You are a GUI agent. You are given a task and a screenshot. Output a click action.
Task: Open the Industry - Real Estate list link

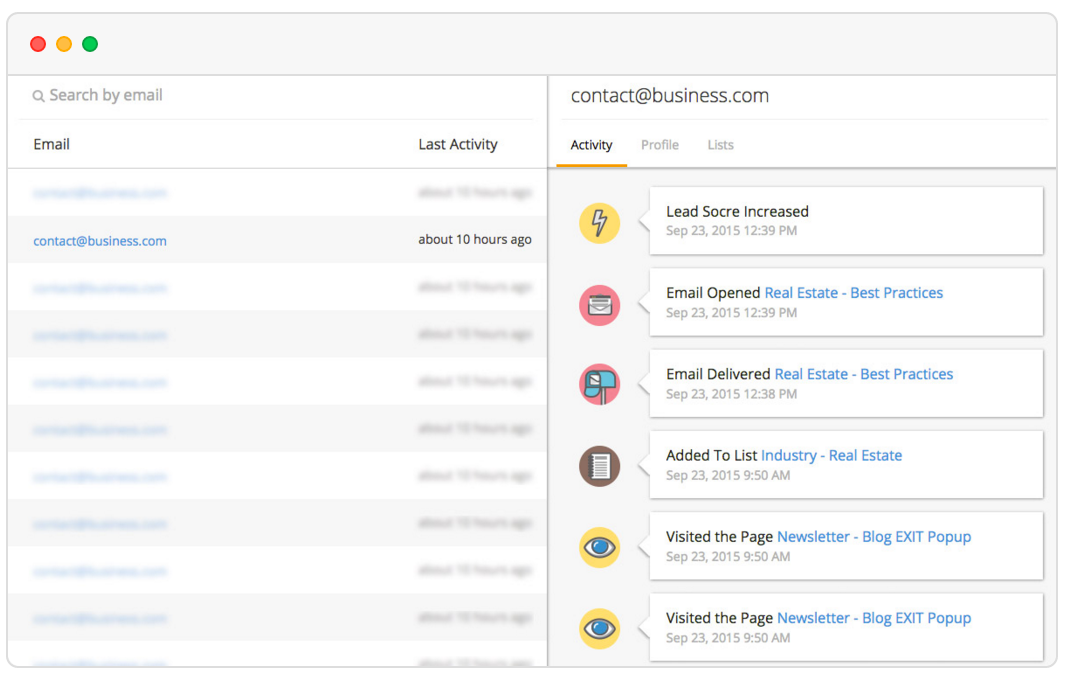pos(831,455)
